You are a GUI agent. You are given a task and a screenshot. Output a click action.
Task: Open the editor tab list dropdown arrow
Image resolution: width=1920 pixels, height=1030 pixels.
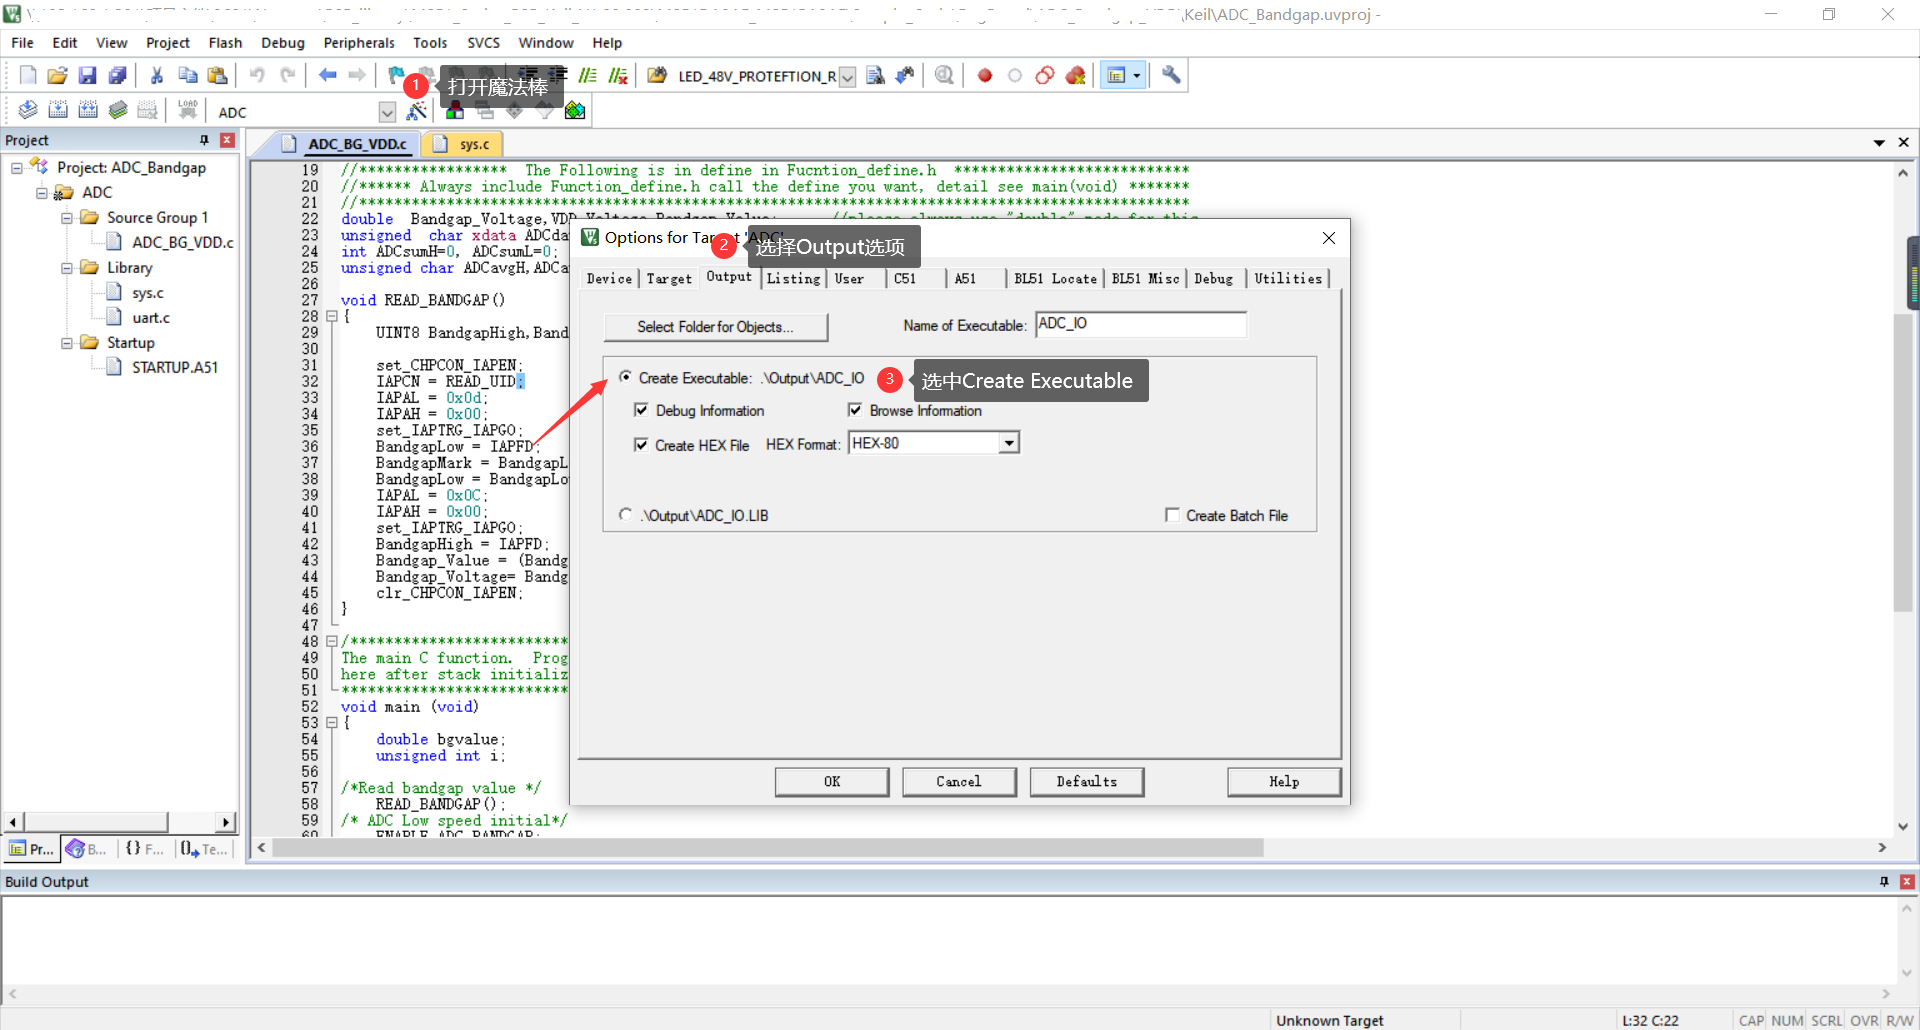1879,143
